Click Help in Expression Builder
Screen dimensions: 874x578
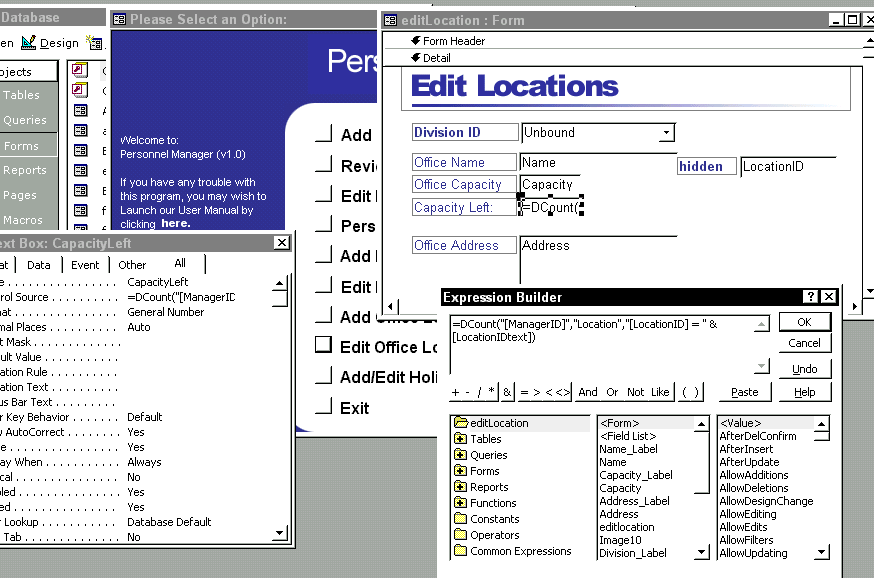point(804,392)
